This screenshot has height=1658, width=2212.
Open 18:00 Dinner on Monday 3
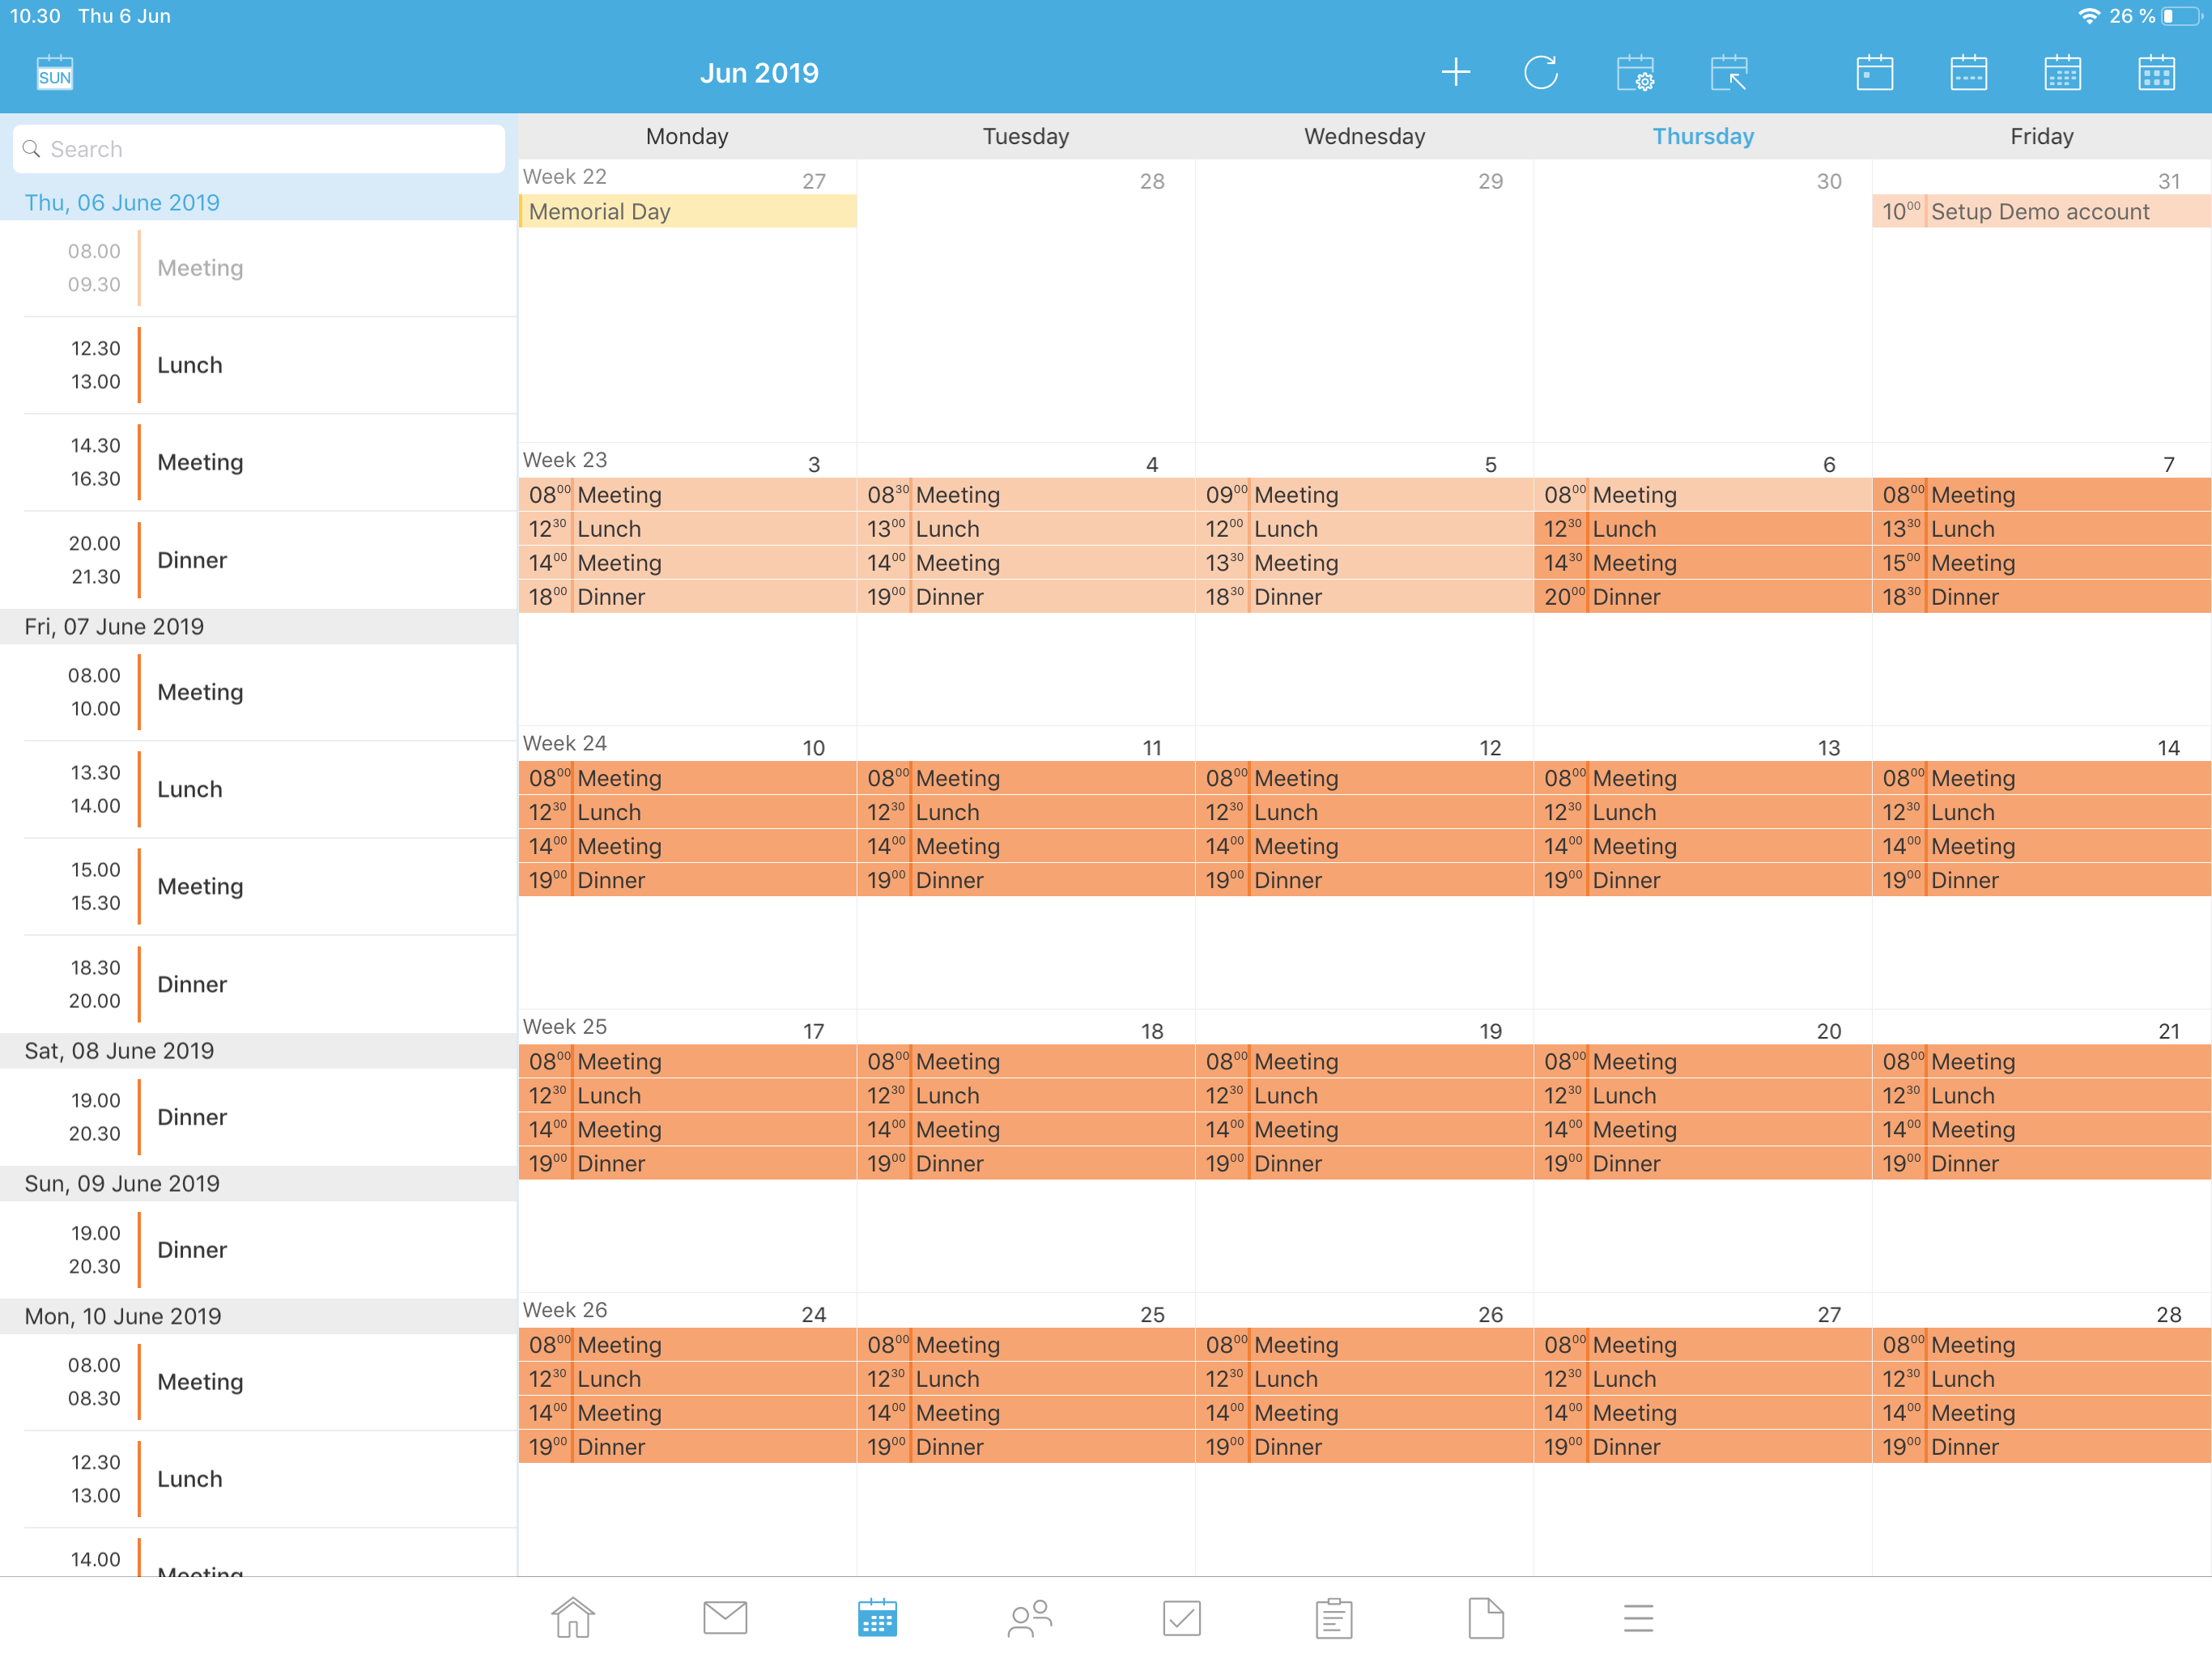click(x=688, y=597)
